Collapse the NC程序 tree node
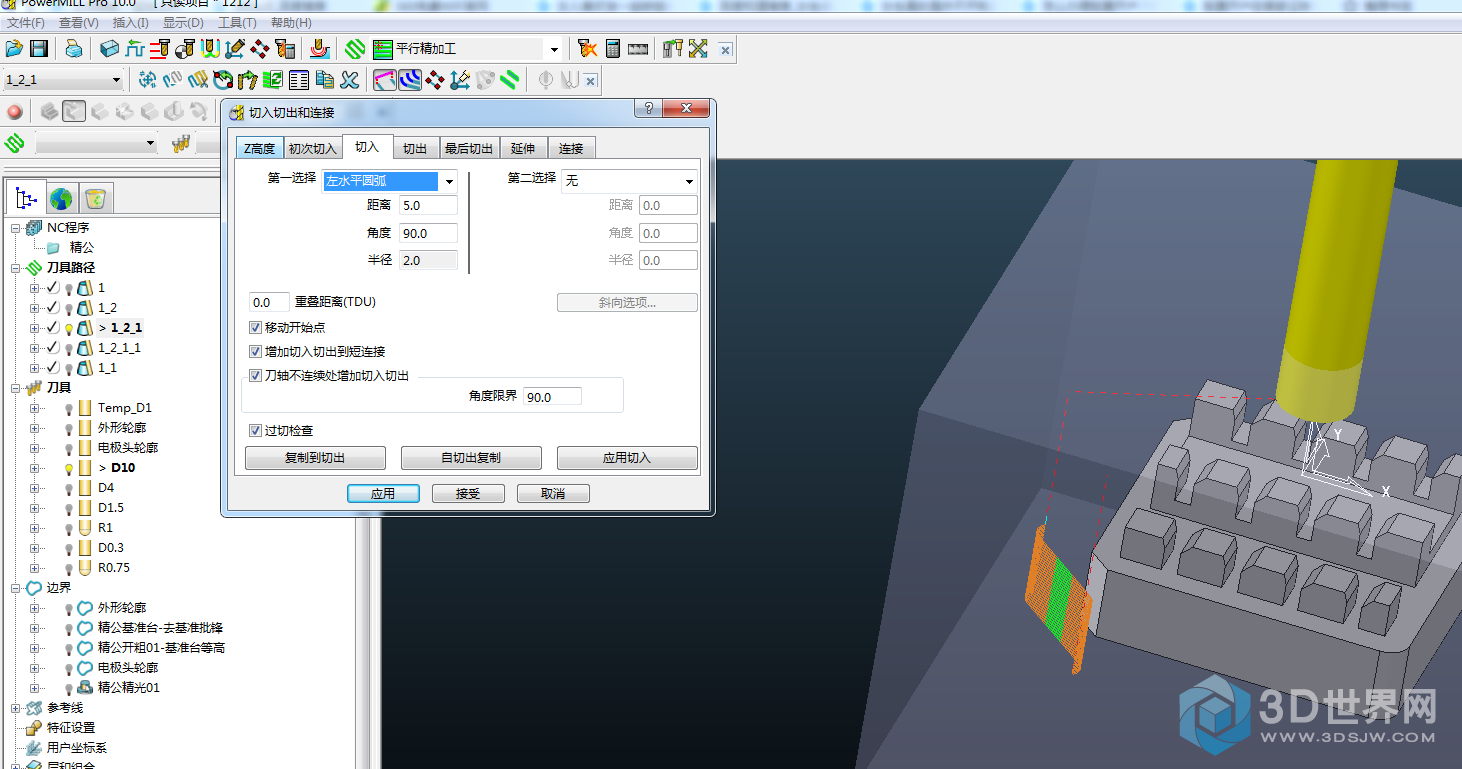Image resolution: width=1462 pixels, height=769 pixels. pos(16,228)
